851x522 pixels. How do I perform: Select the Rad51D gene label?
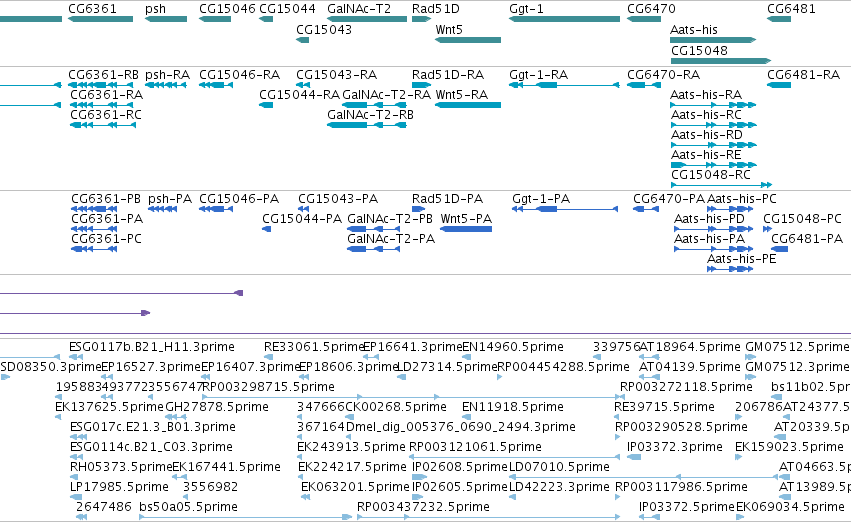pyautogui.click(x=436, y=9)
